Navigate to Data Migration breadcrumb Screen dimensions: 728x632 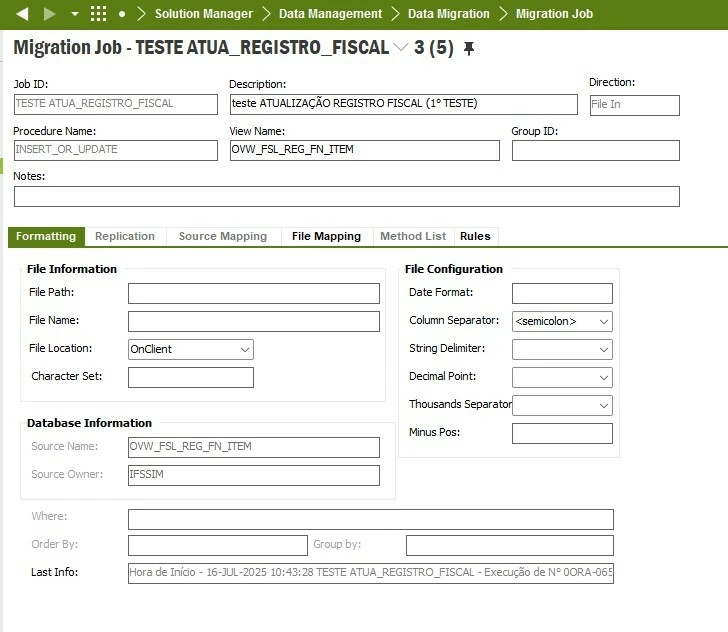pos(448,14)
